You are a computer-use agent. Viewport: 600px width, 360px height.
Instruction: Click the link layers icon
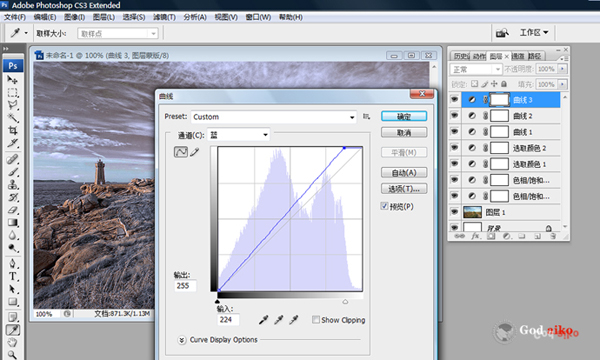point(460,236)
